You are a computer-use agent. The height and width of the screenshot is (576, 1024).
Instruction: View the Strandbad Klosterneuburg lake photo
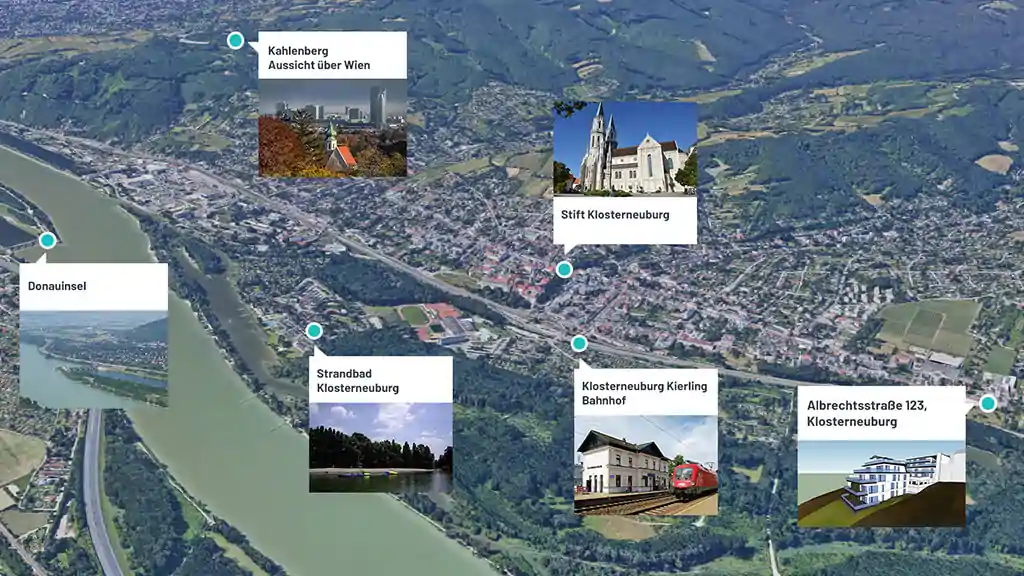pyautogui.click(x=380, y=447)
